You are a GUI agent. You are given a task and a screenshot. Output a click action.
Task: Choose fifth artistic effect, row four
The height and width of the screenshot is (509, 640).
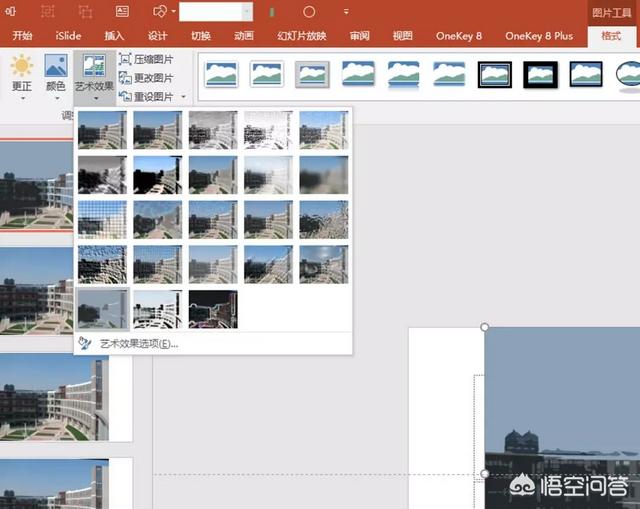(324, 265)
